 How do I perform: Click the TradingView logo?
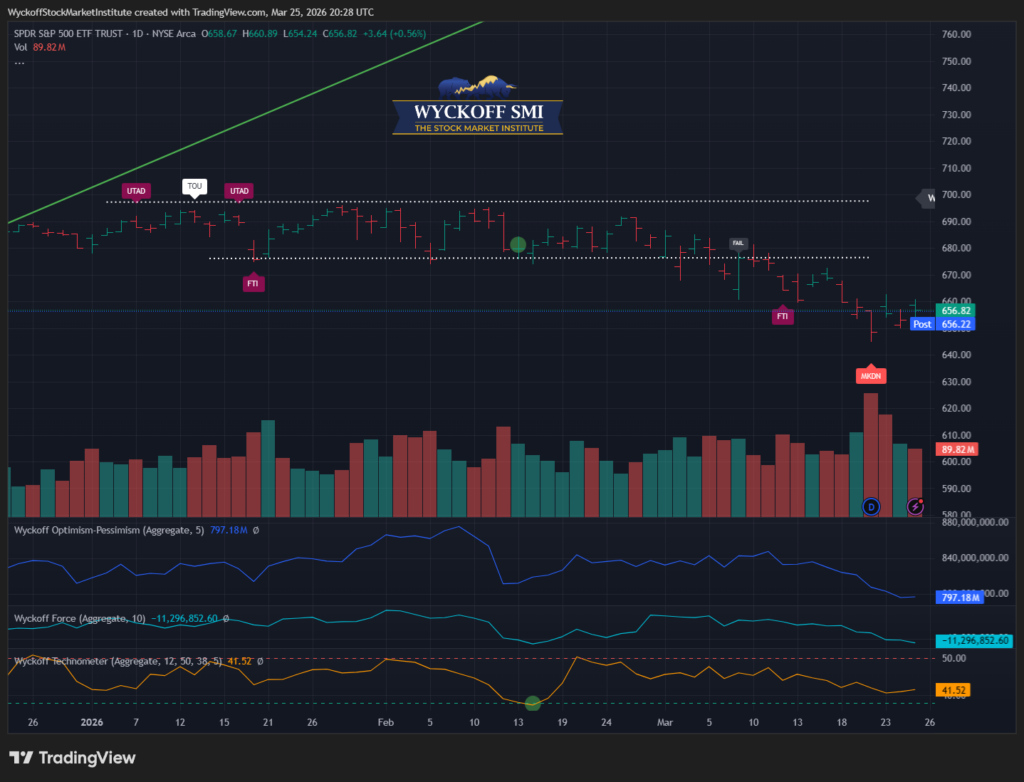click(72, 758)
